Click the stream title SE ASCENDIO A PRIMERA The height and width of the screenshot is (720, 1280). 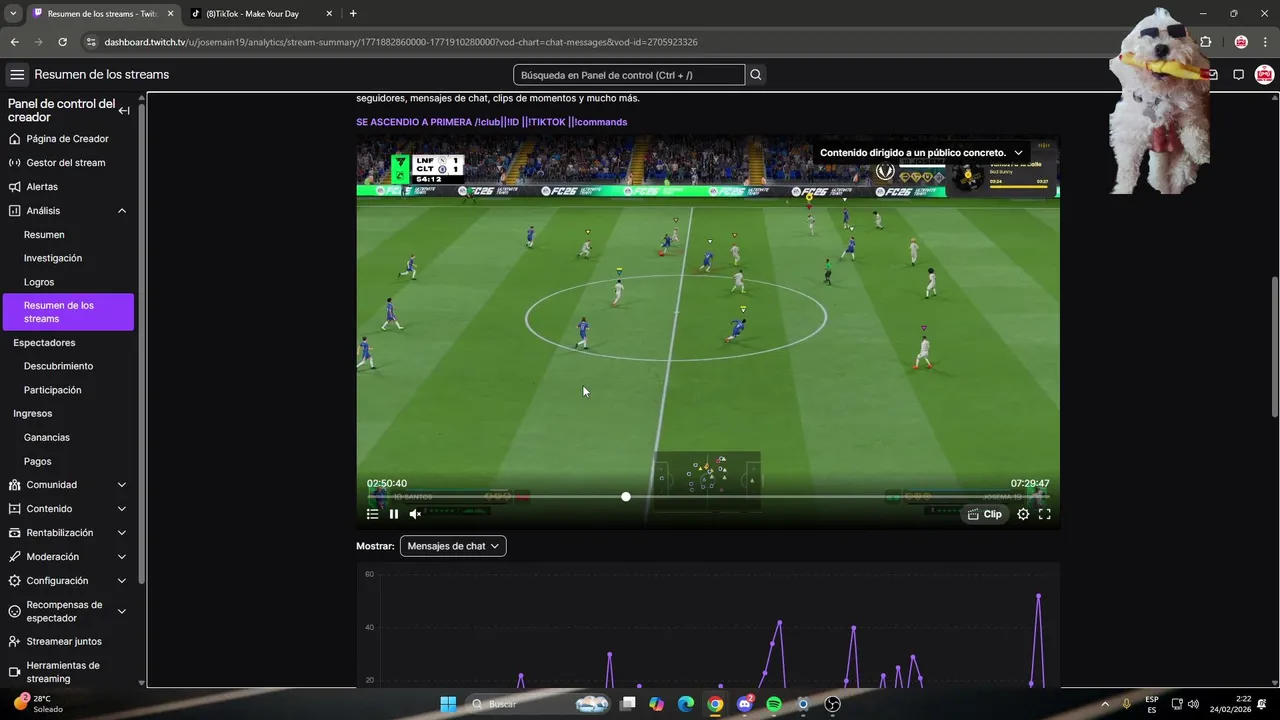[x=492, y=122]
